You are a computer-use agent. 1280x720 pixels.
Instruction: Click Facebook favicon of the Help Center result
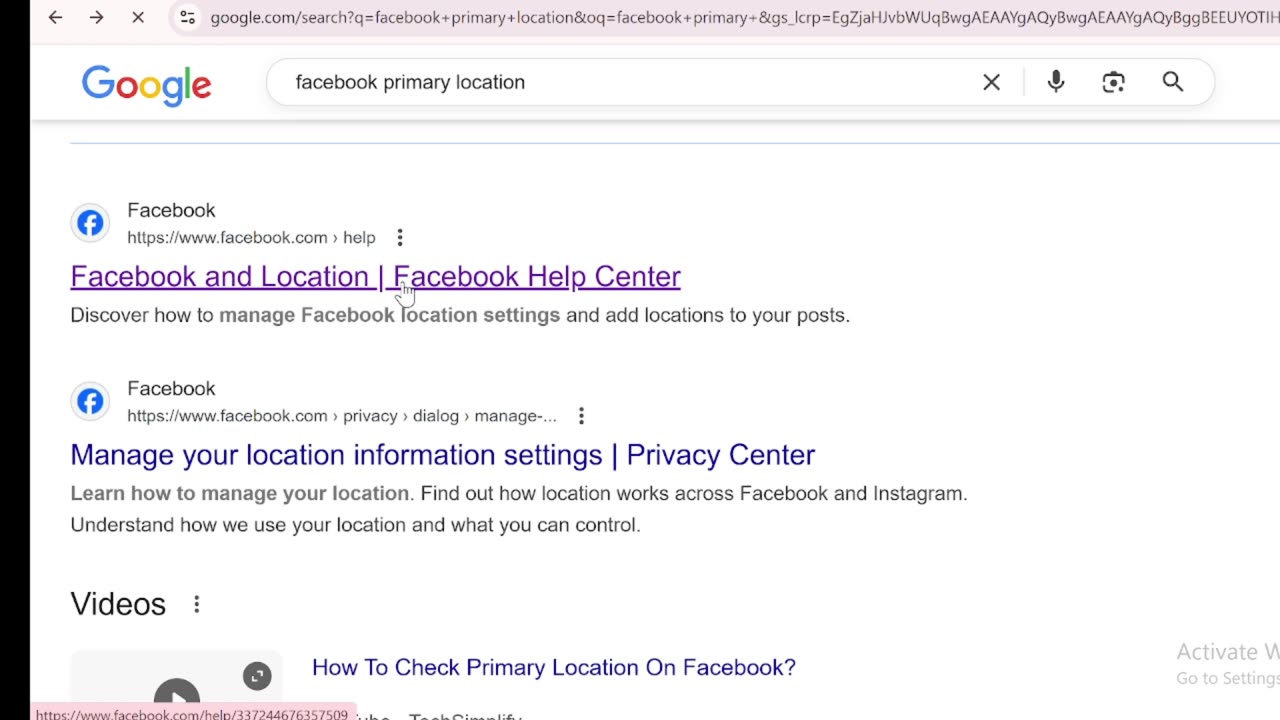90,223
